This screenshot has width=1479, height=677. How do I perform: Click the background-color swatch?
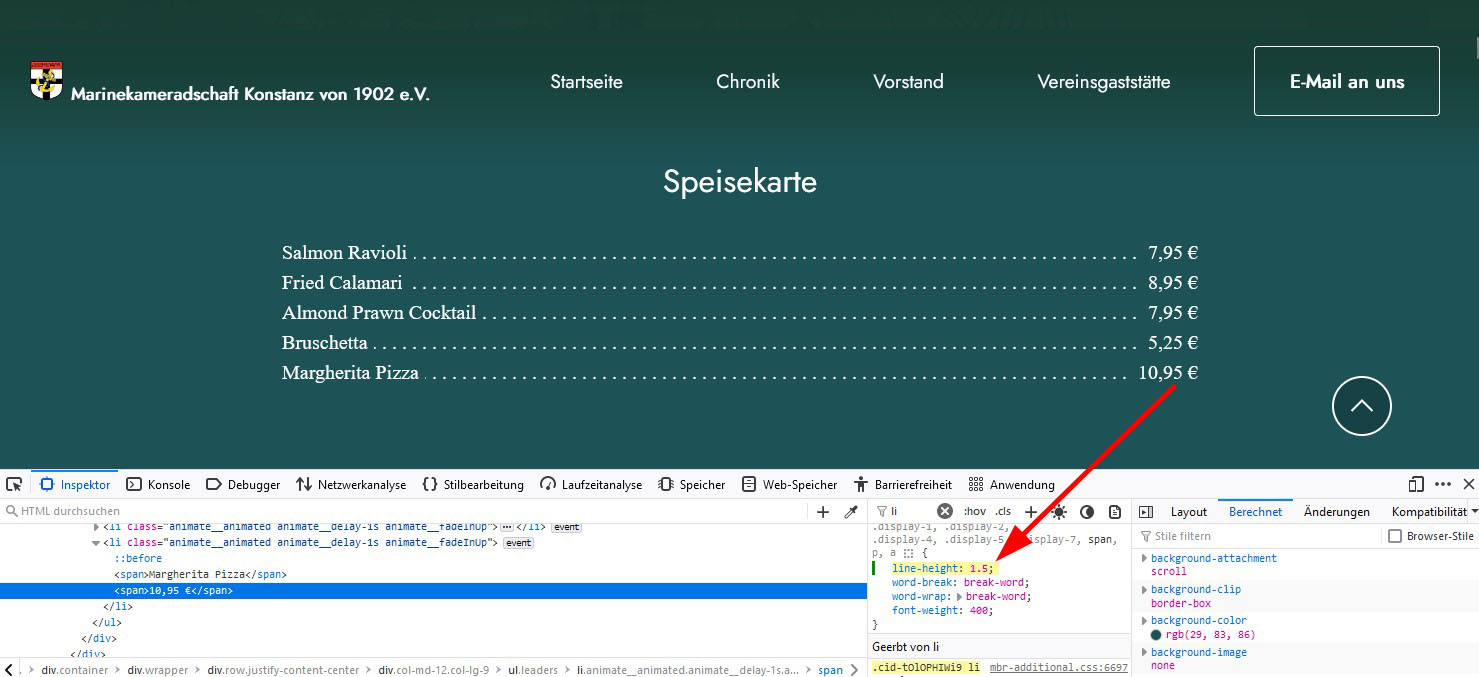1156,635
